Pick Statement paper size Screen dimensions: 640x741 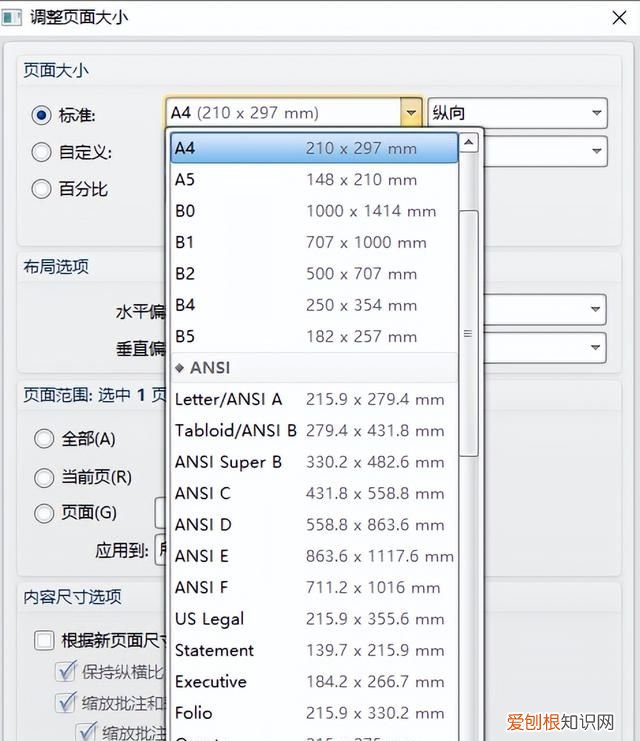coord(314,650)
